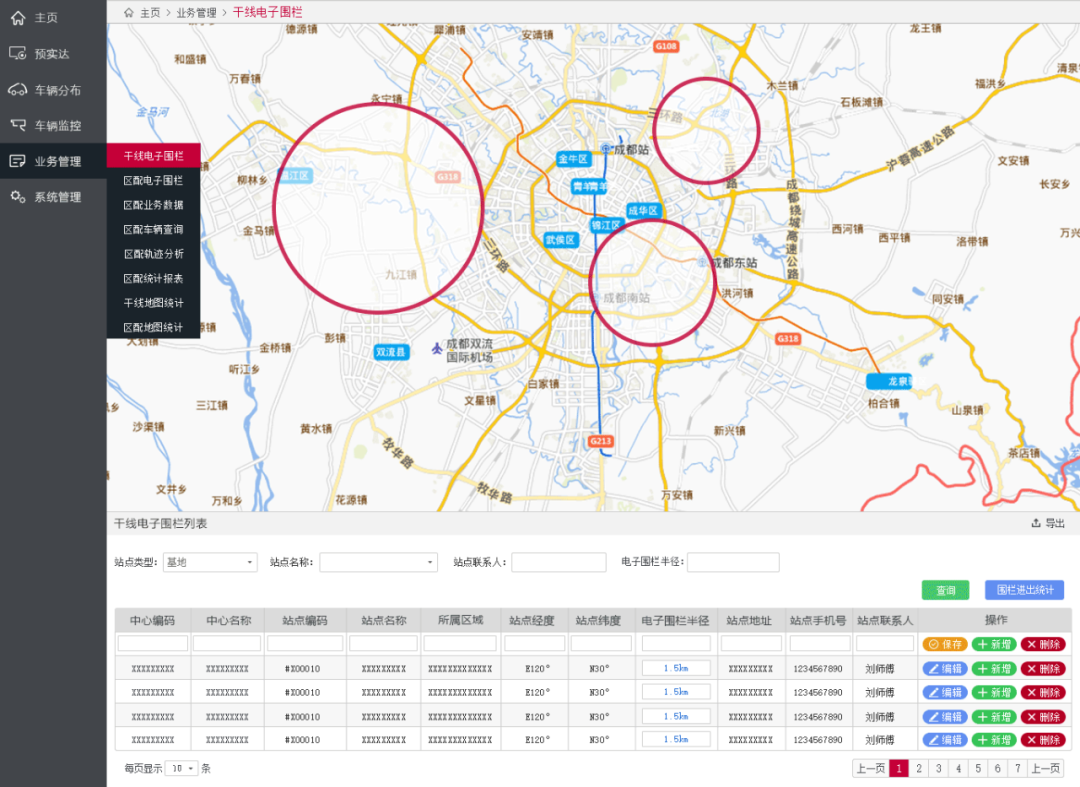The image size is (1080, 787).
Task: Click 删除 in the second data row
Action: pyautogui.click(x=1043, y=693)
